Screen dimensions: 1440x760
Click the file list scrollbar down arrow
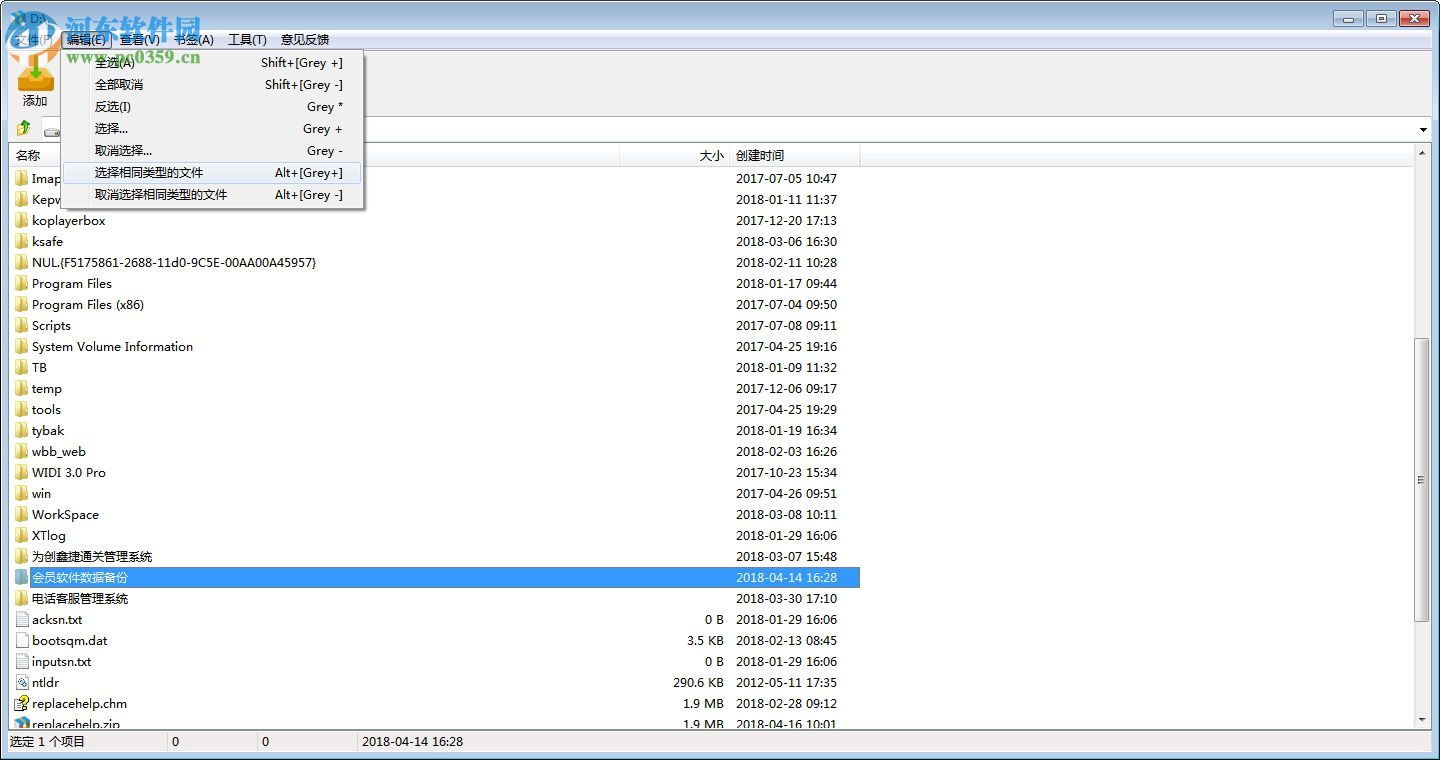tap(1422, 720)
